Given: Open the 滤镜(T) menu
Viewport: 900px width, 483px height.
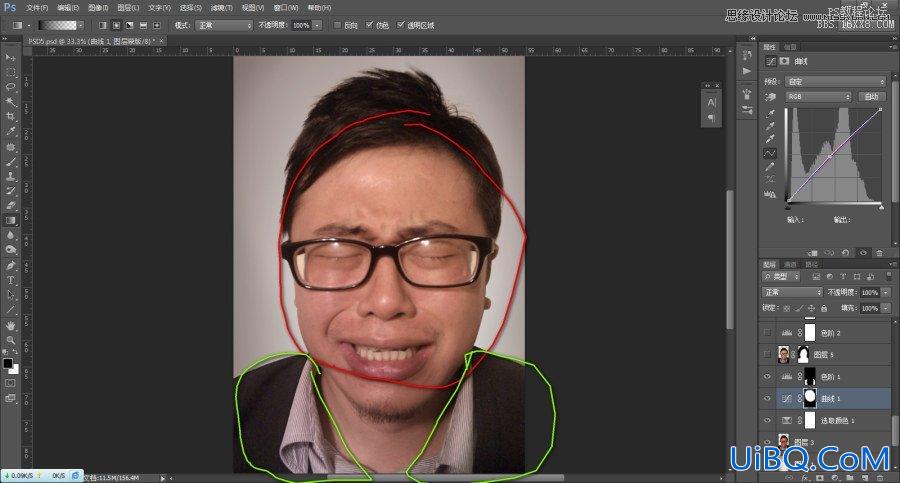Looking at the screenshot, I should coord(222,8).
